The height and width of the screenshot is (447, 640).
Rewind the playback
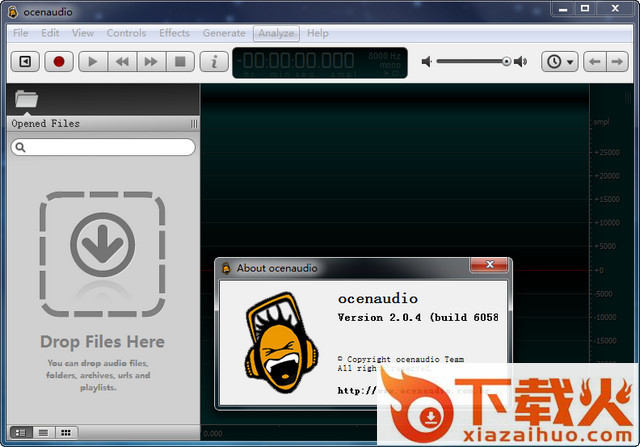pos(122,62)
